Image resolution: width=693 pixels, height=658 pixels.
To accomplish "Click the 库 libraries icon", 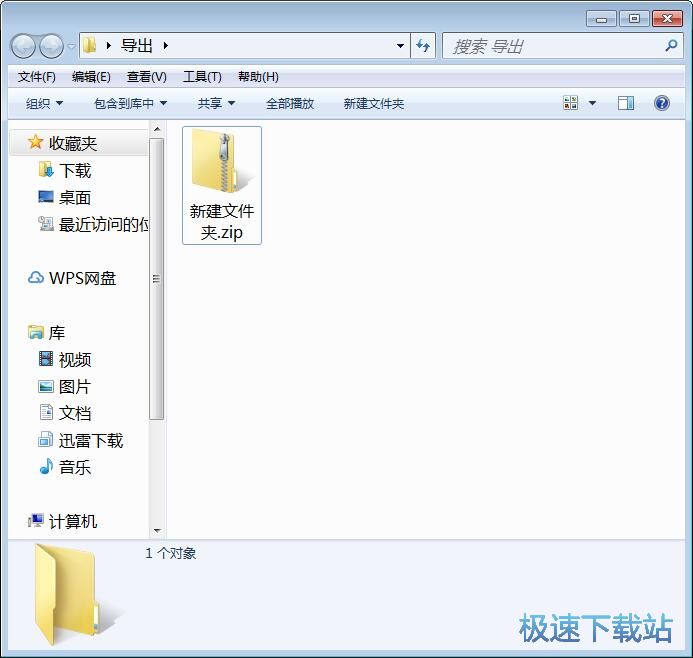I will click(x=36, y=332).
